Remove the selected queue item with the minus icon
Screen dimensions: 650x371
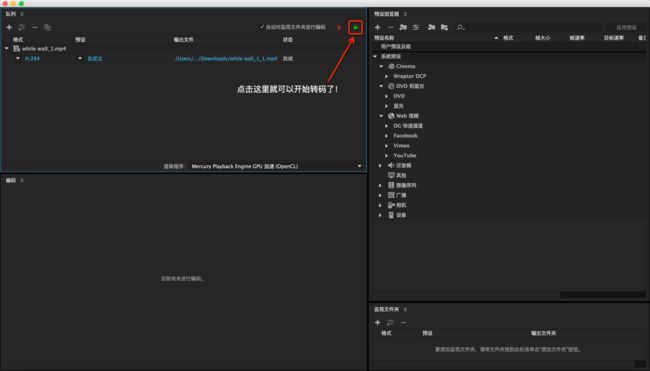35,27
